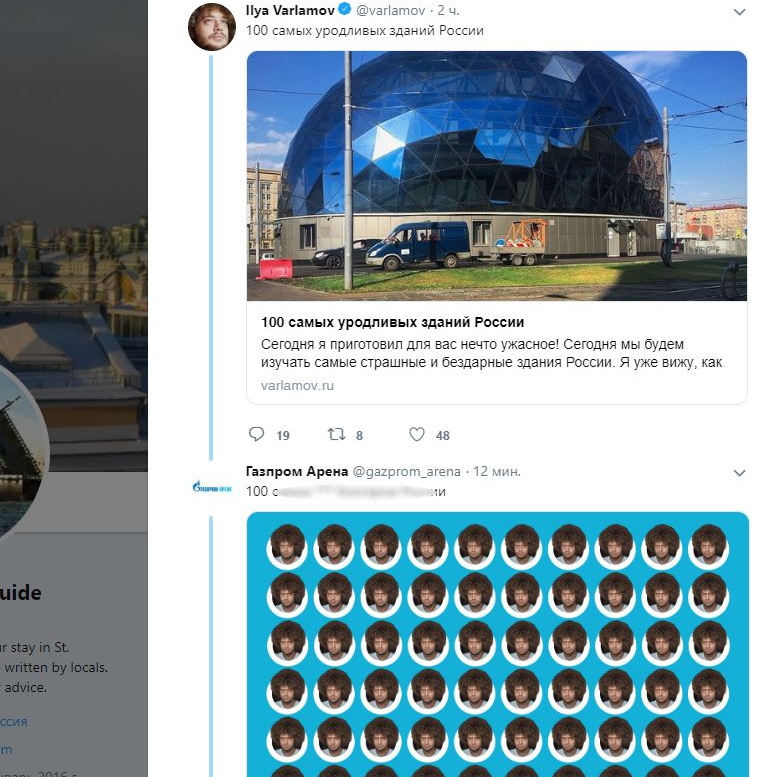
Task: Click the retweet icon under Varlamov's tweet
Action: pyautogui.click(x=336, y=435)
